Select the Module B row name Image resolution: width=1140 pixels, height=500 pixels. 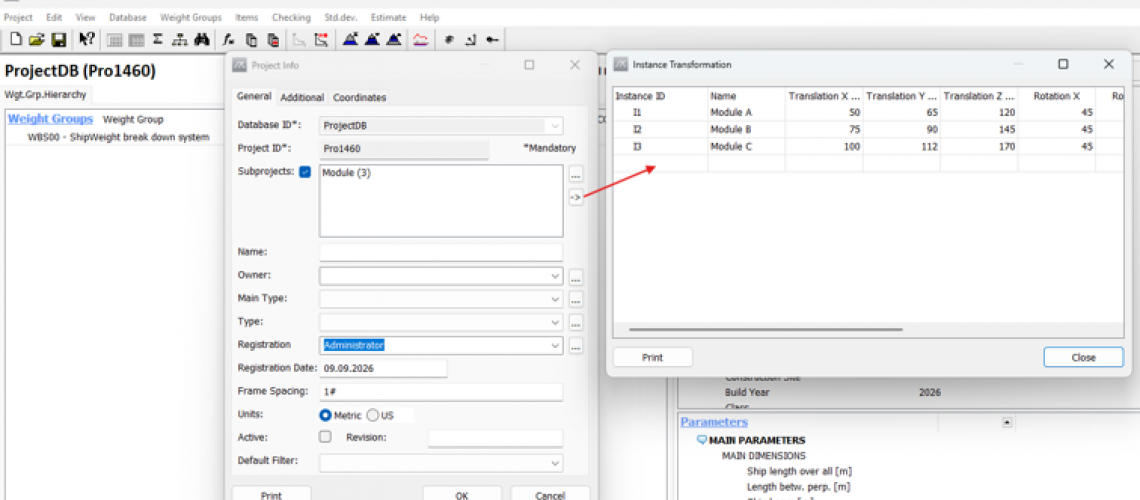coord(731,129)
